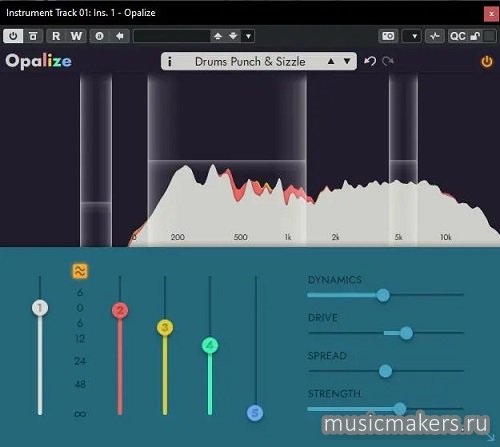Click the STRENGTH label
The width and height of the screenshot is (500, 447).
click(x=334, y=394)
